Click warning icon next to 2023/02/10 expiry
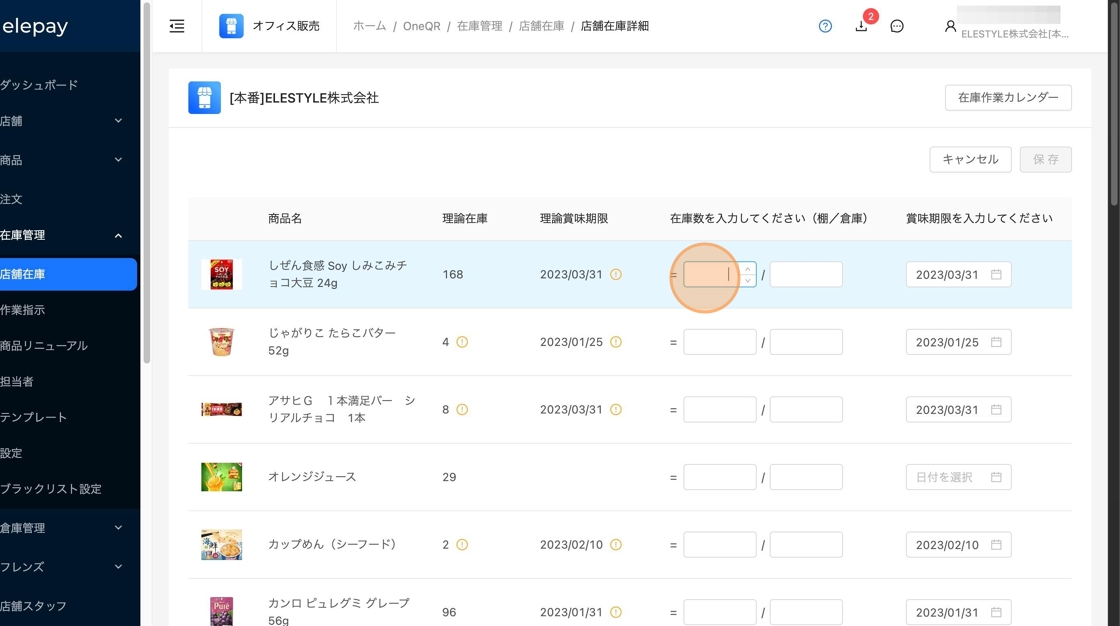This screenshot has height=626, width=1120. [x=616, y=545]
